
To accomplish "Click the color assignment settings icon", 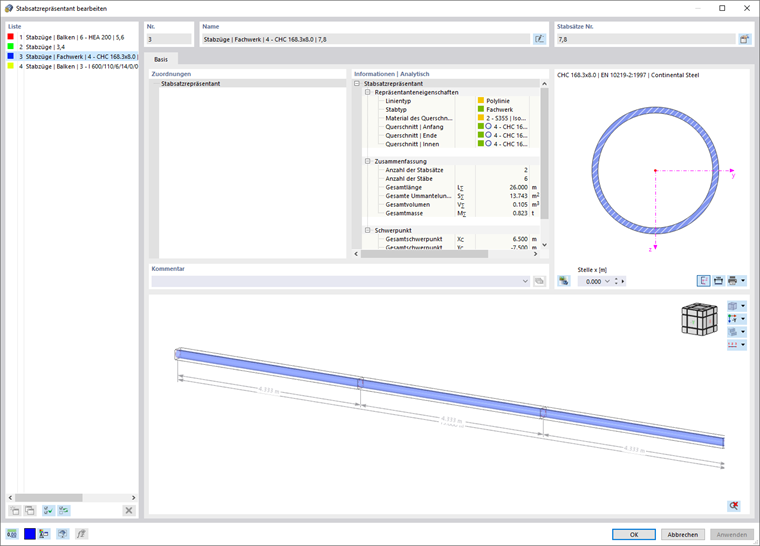I will coord(44,534).
